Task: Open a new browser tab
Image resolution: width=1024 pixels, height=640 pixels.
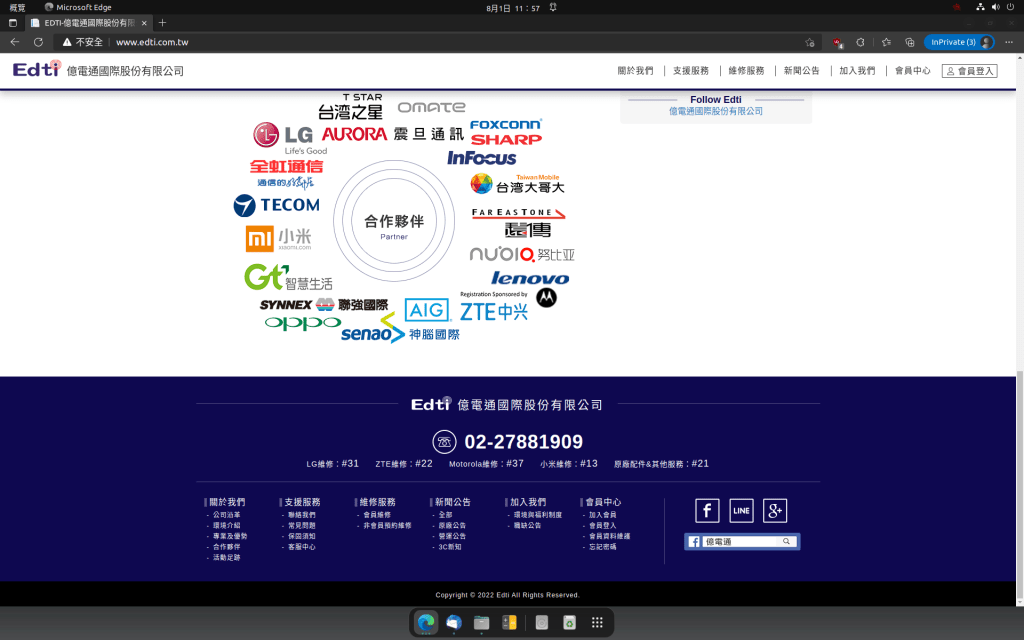Action: [163, 22]
